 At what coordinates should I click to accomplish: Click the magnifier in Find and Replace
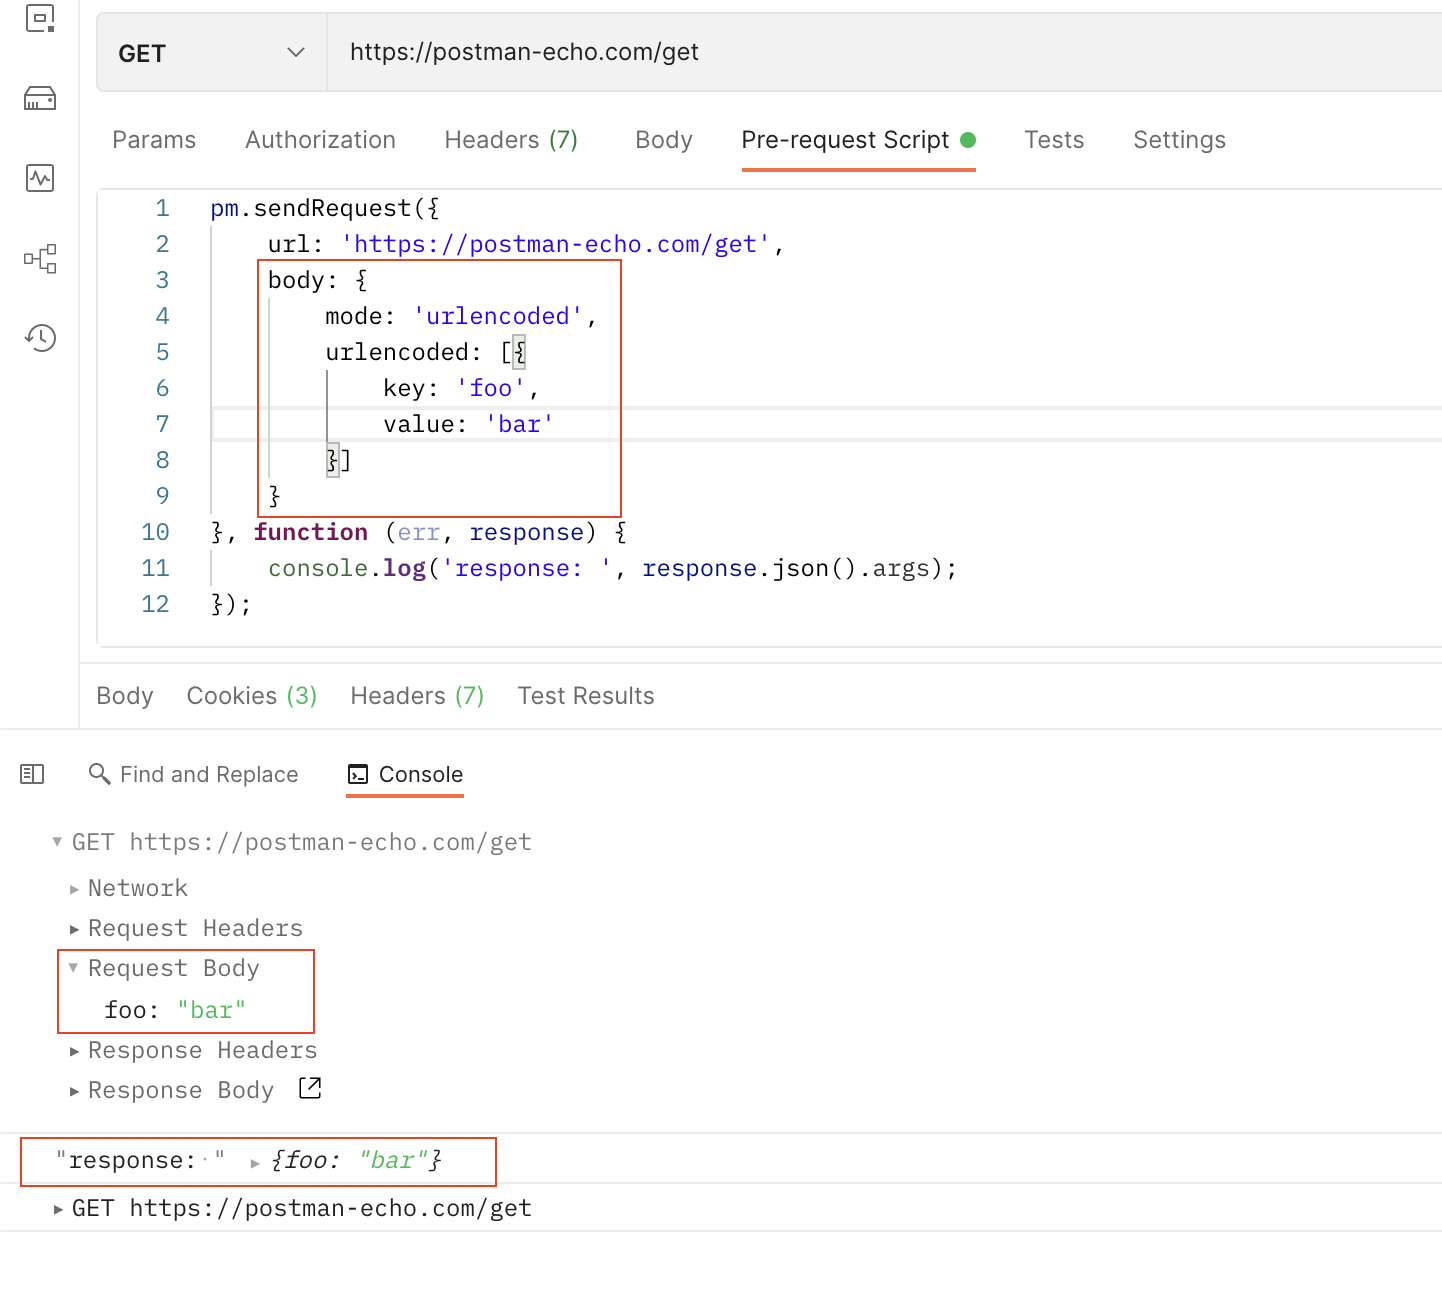click(99, 773)
